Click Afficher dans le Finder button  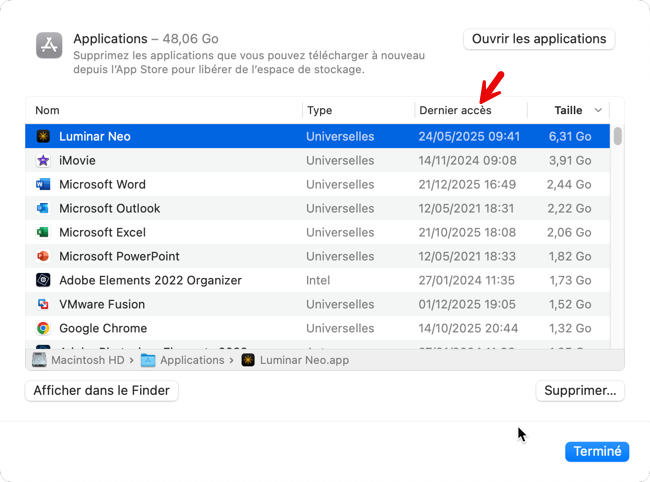102,390
